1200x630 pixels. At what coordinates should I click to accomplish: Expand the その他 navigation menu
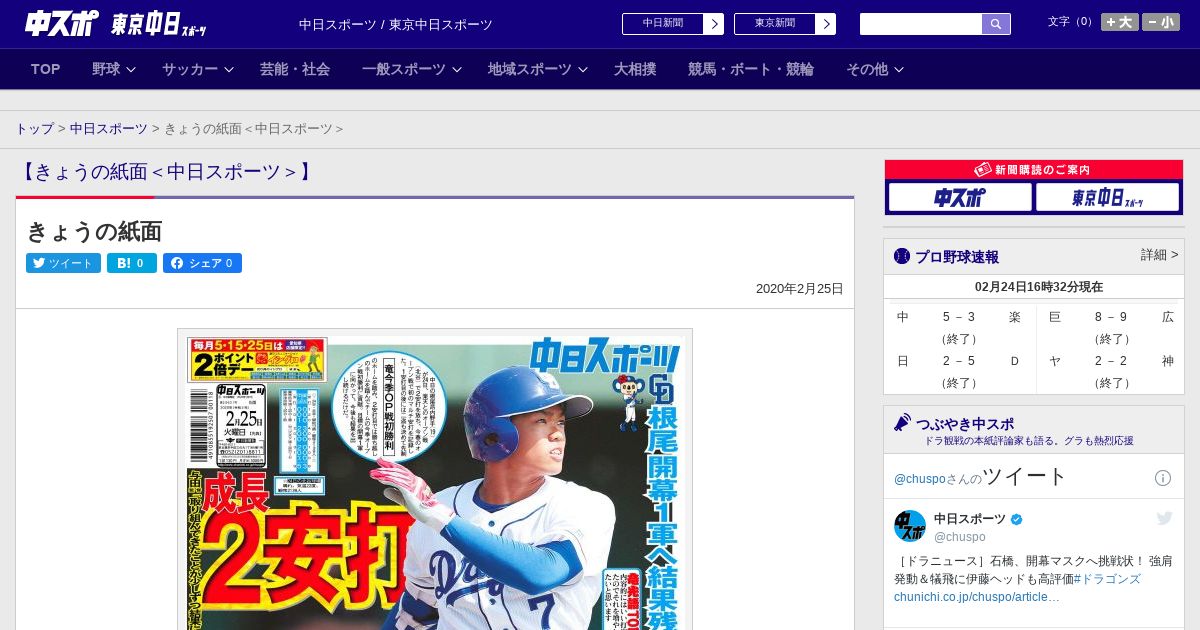pyautogui.click(x=875, y=69)
